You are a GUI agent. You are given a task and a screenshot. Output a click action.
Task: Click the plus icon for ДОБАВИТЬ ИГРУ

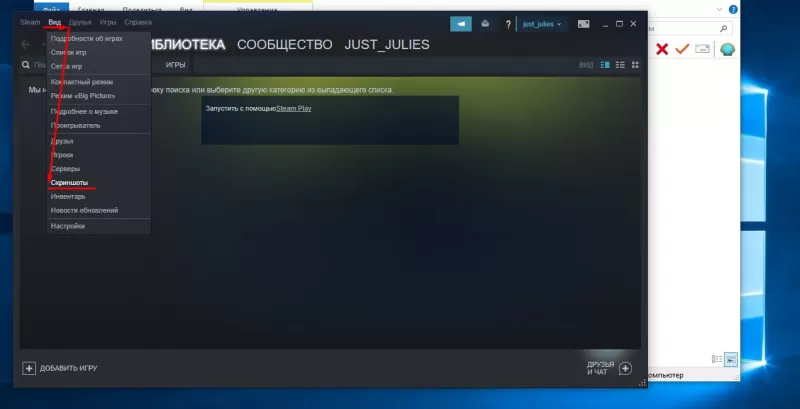(x=29, y=368)
